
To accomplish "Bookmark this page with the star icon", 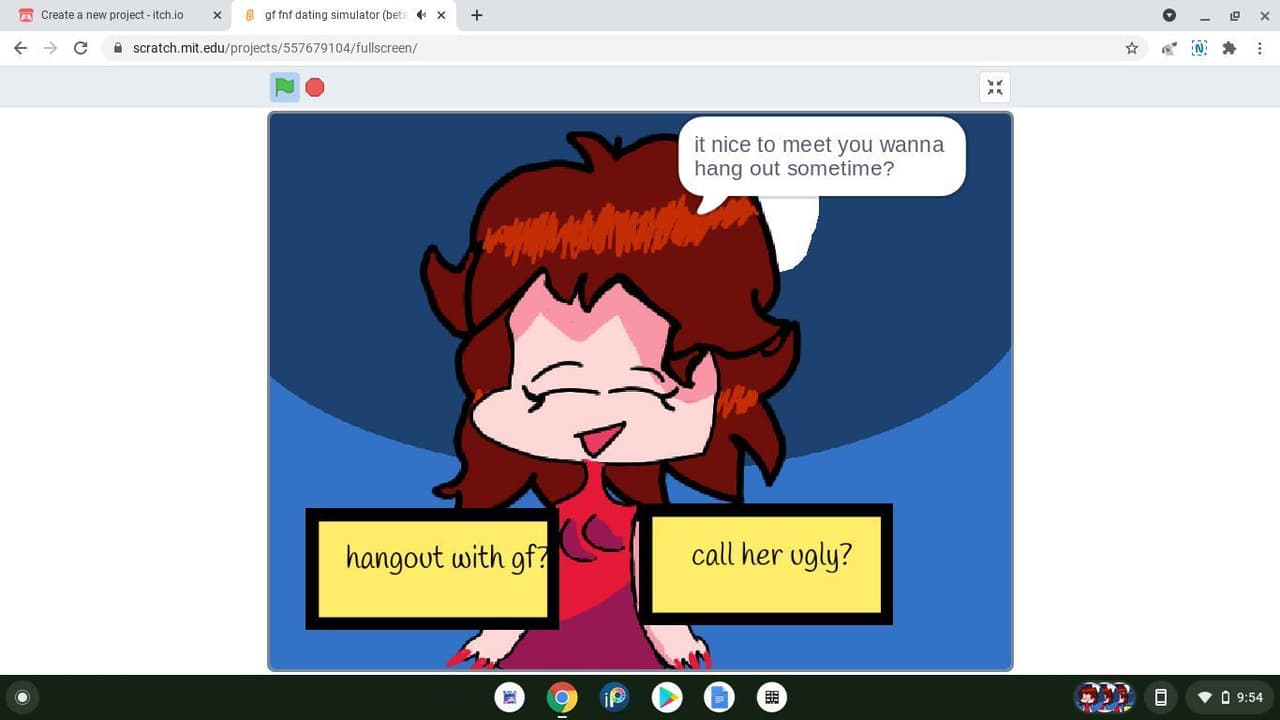I will point(1132,48).
